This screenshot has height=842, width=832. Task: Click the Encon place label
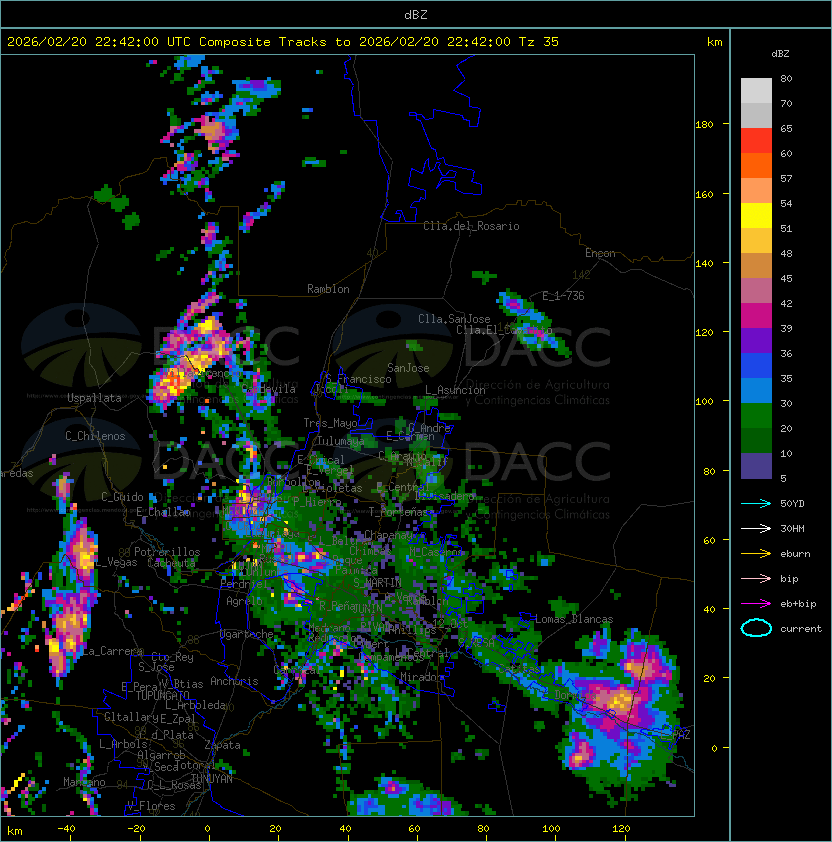tap(600, 253)
